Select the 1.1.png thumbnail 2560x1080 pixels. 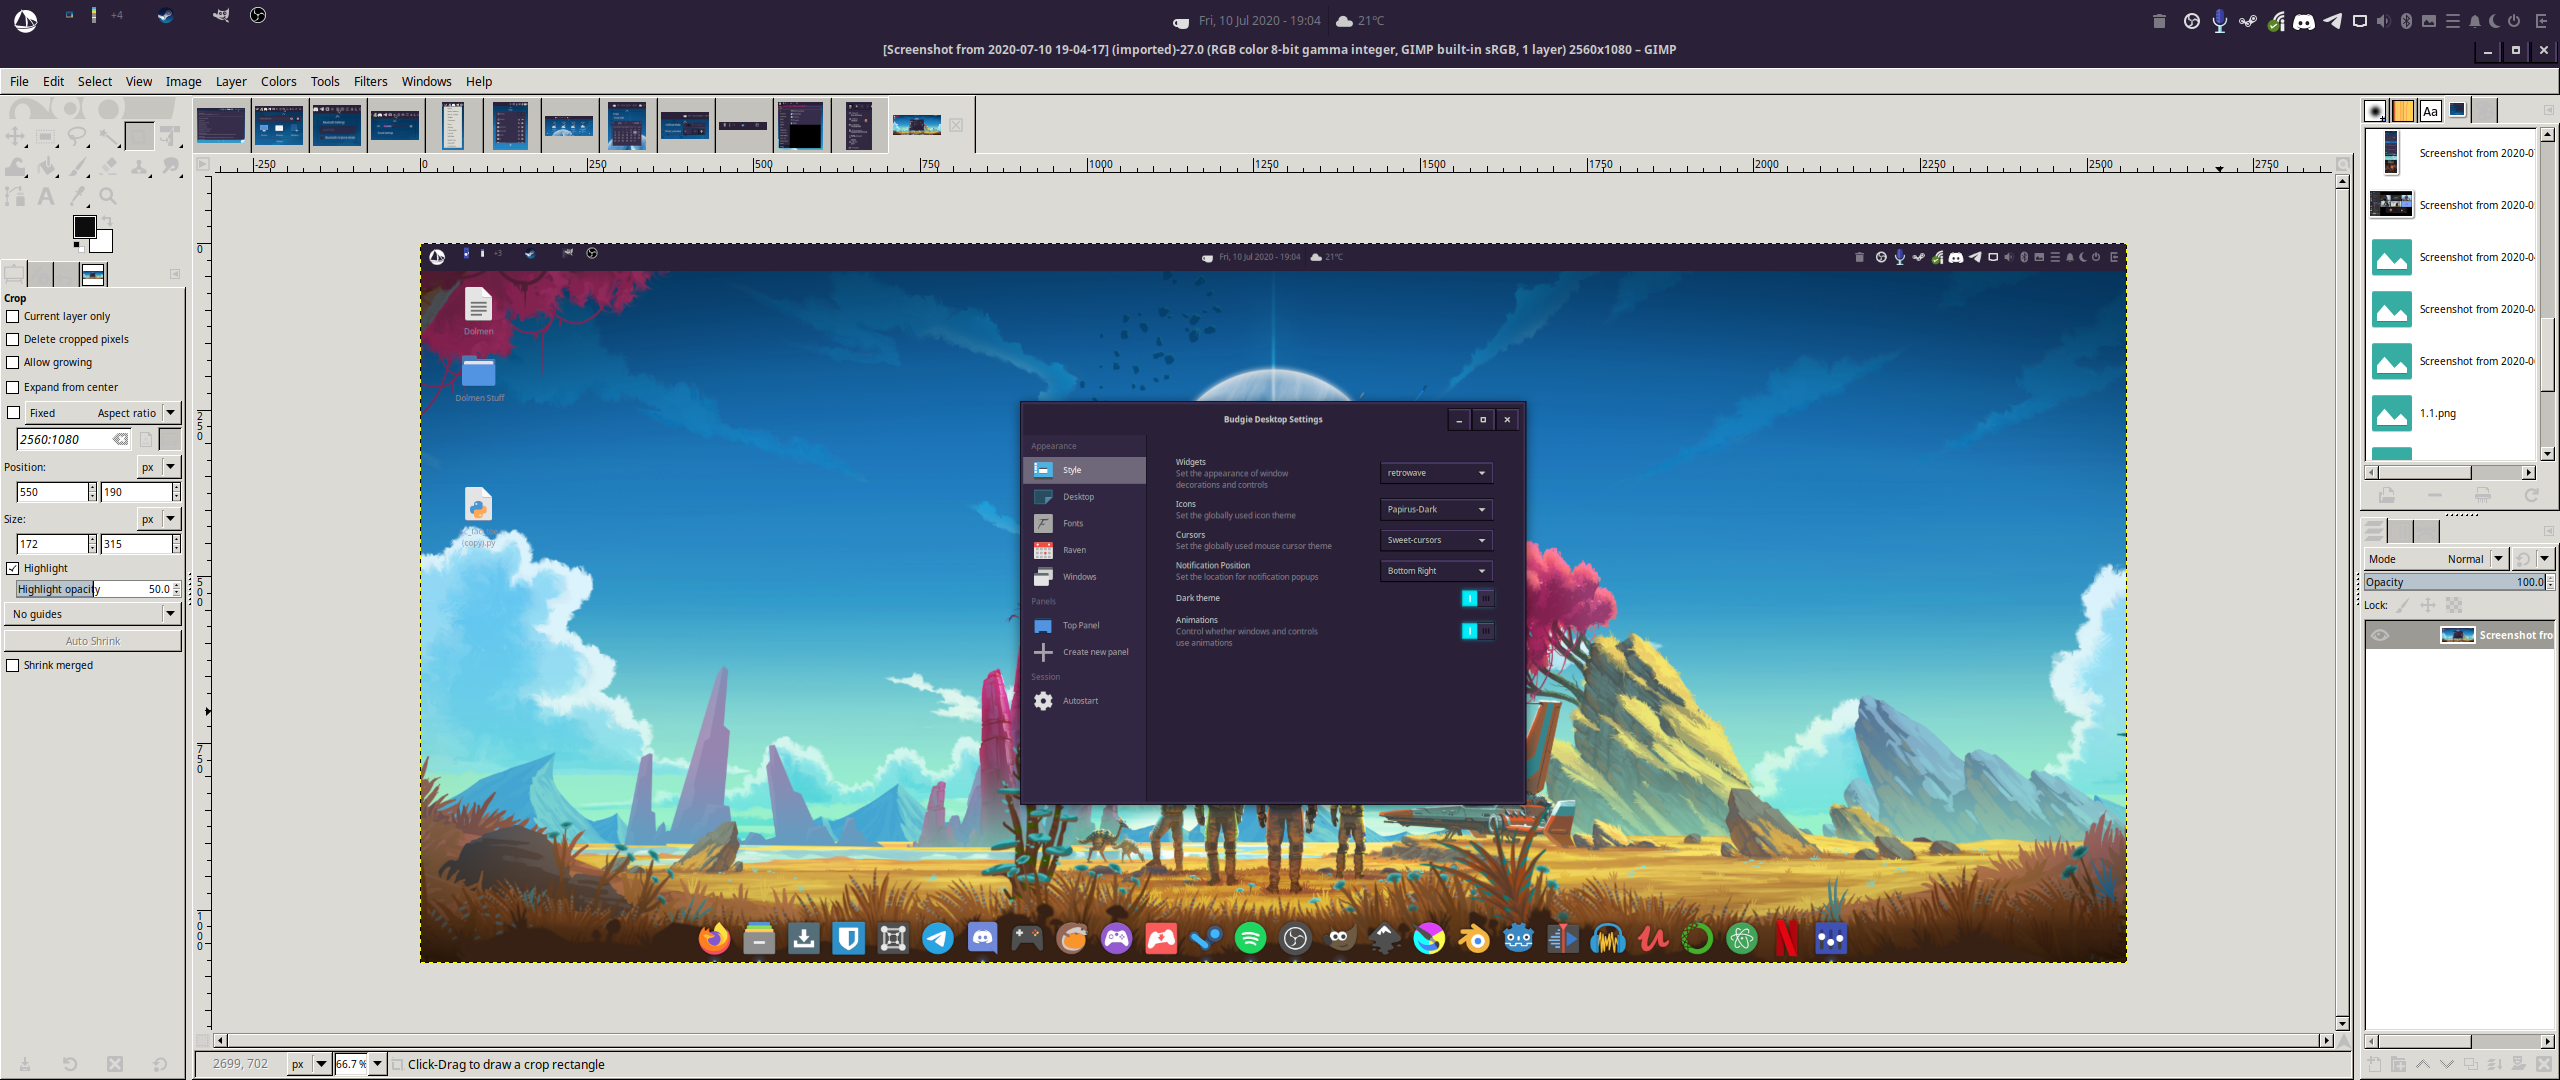click(x=2392, y=413)
